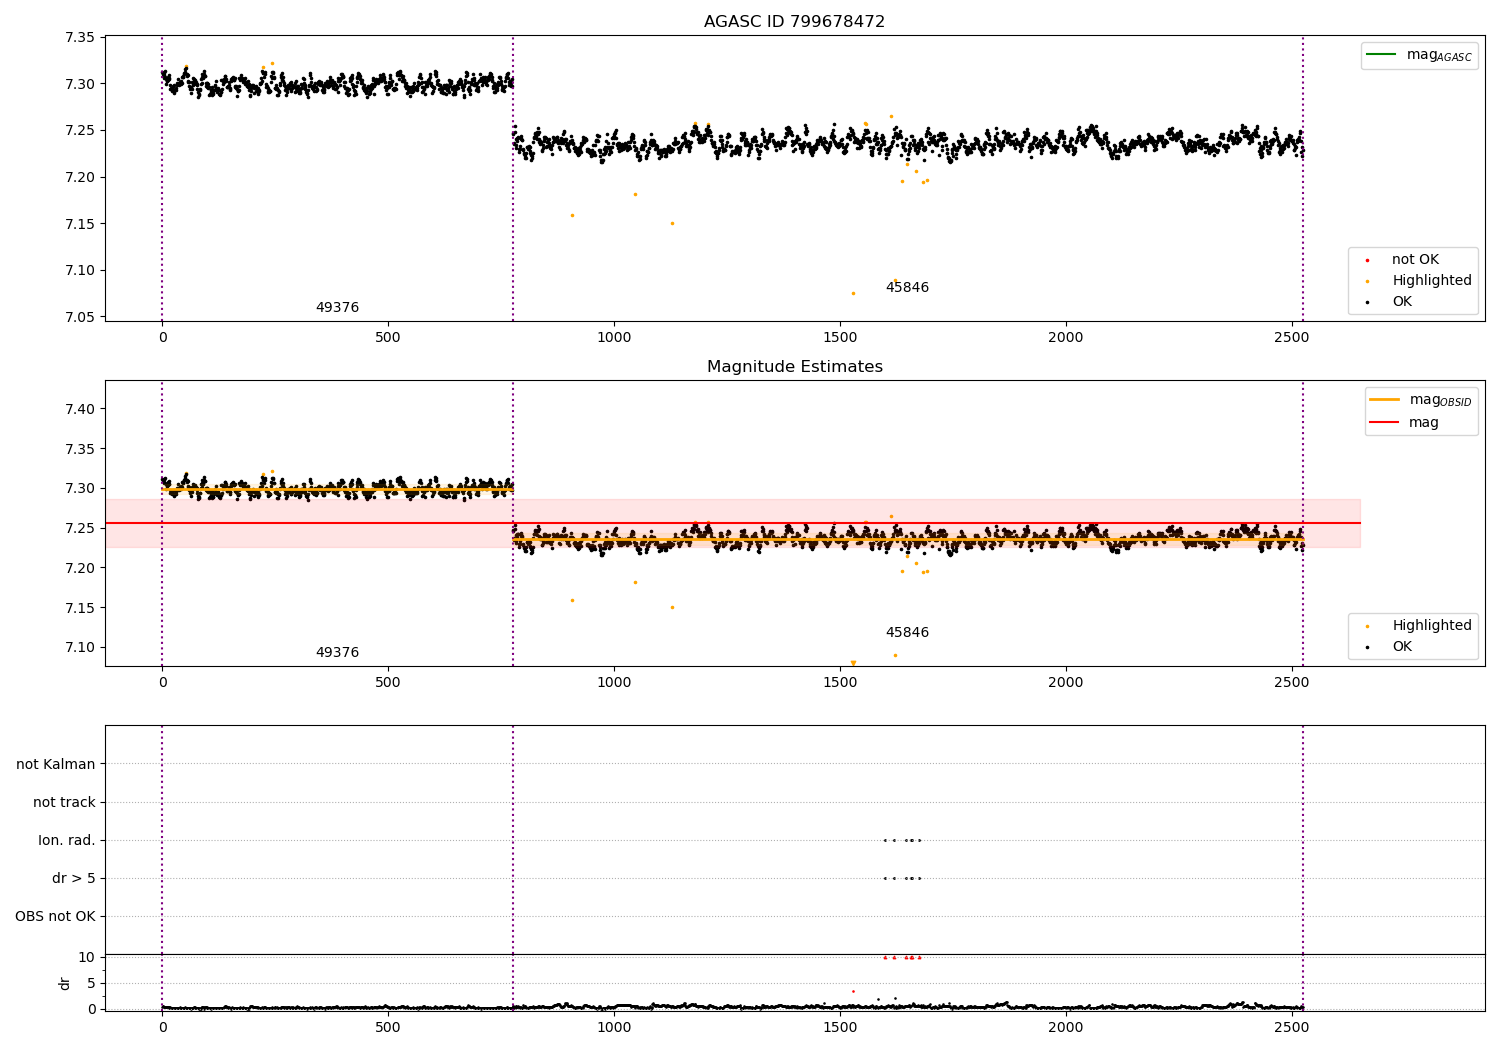This screenshot has width=1500, height=1050.
Task: Click the 'dr > 5' row label
Action: 74,879
